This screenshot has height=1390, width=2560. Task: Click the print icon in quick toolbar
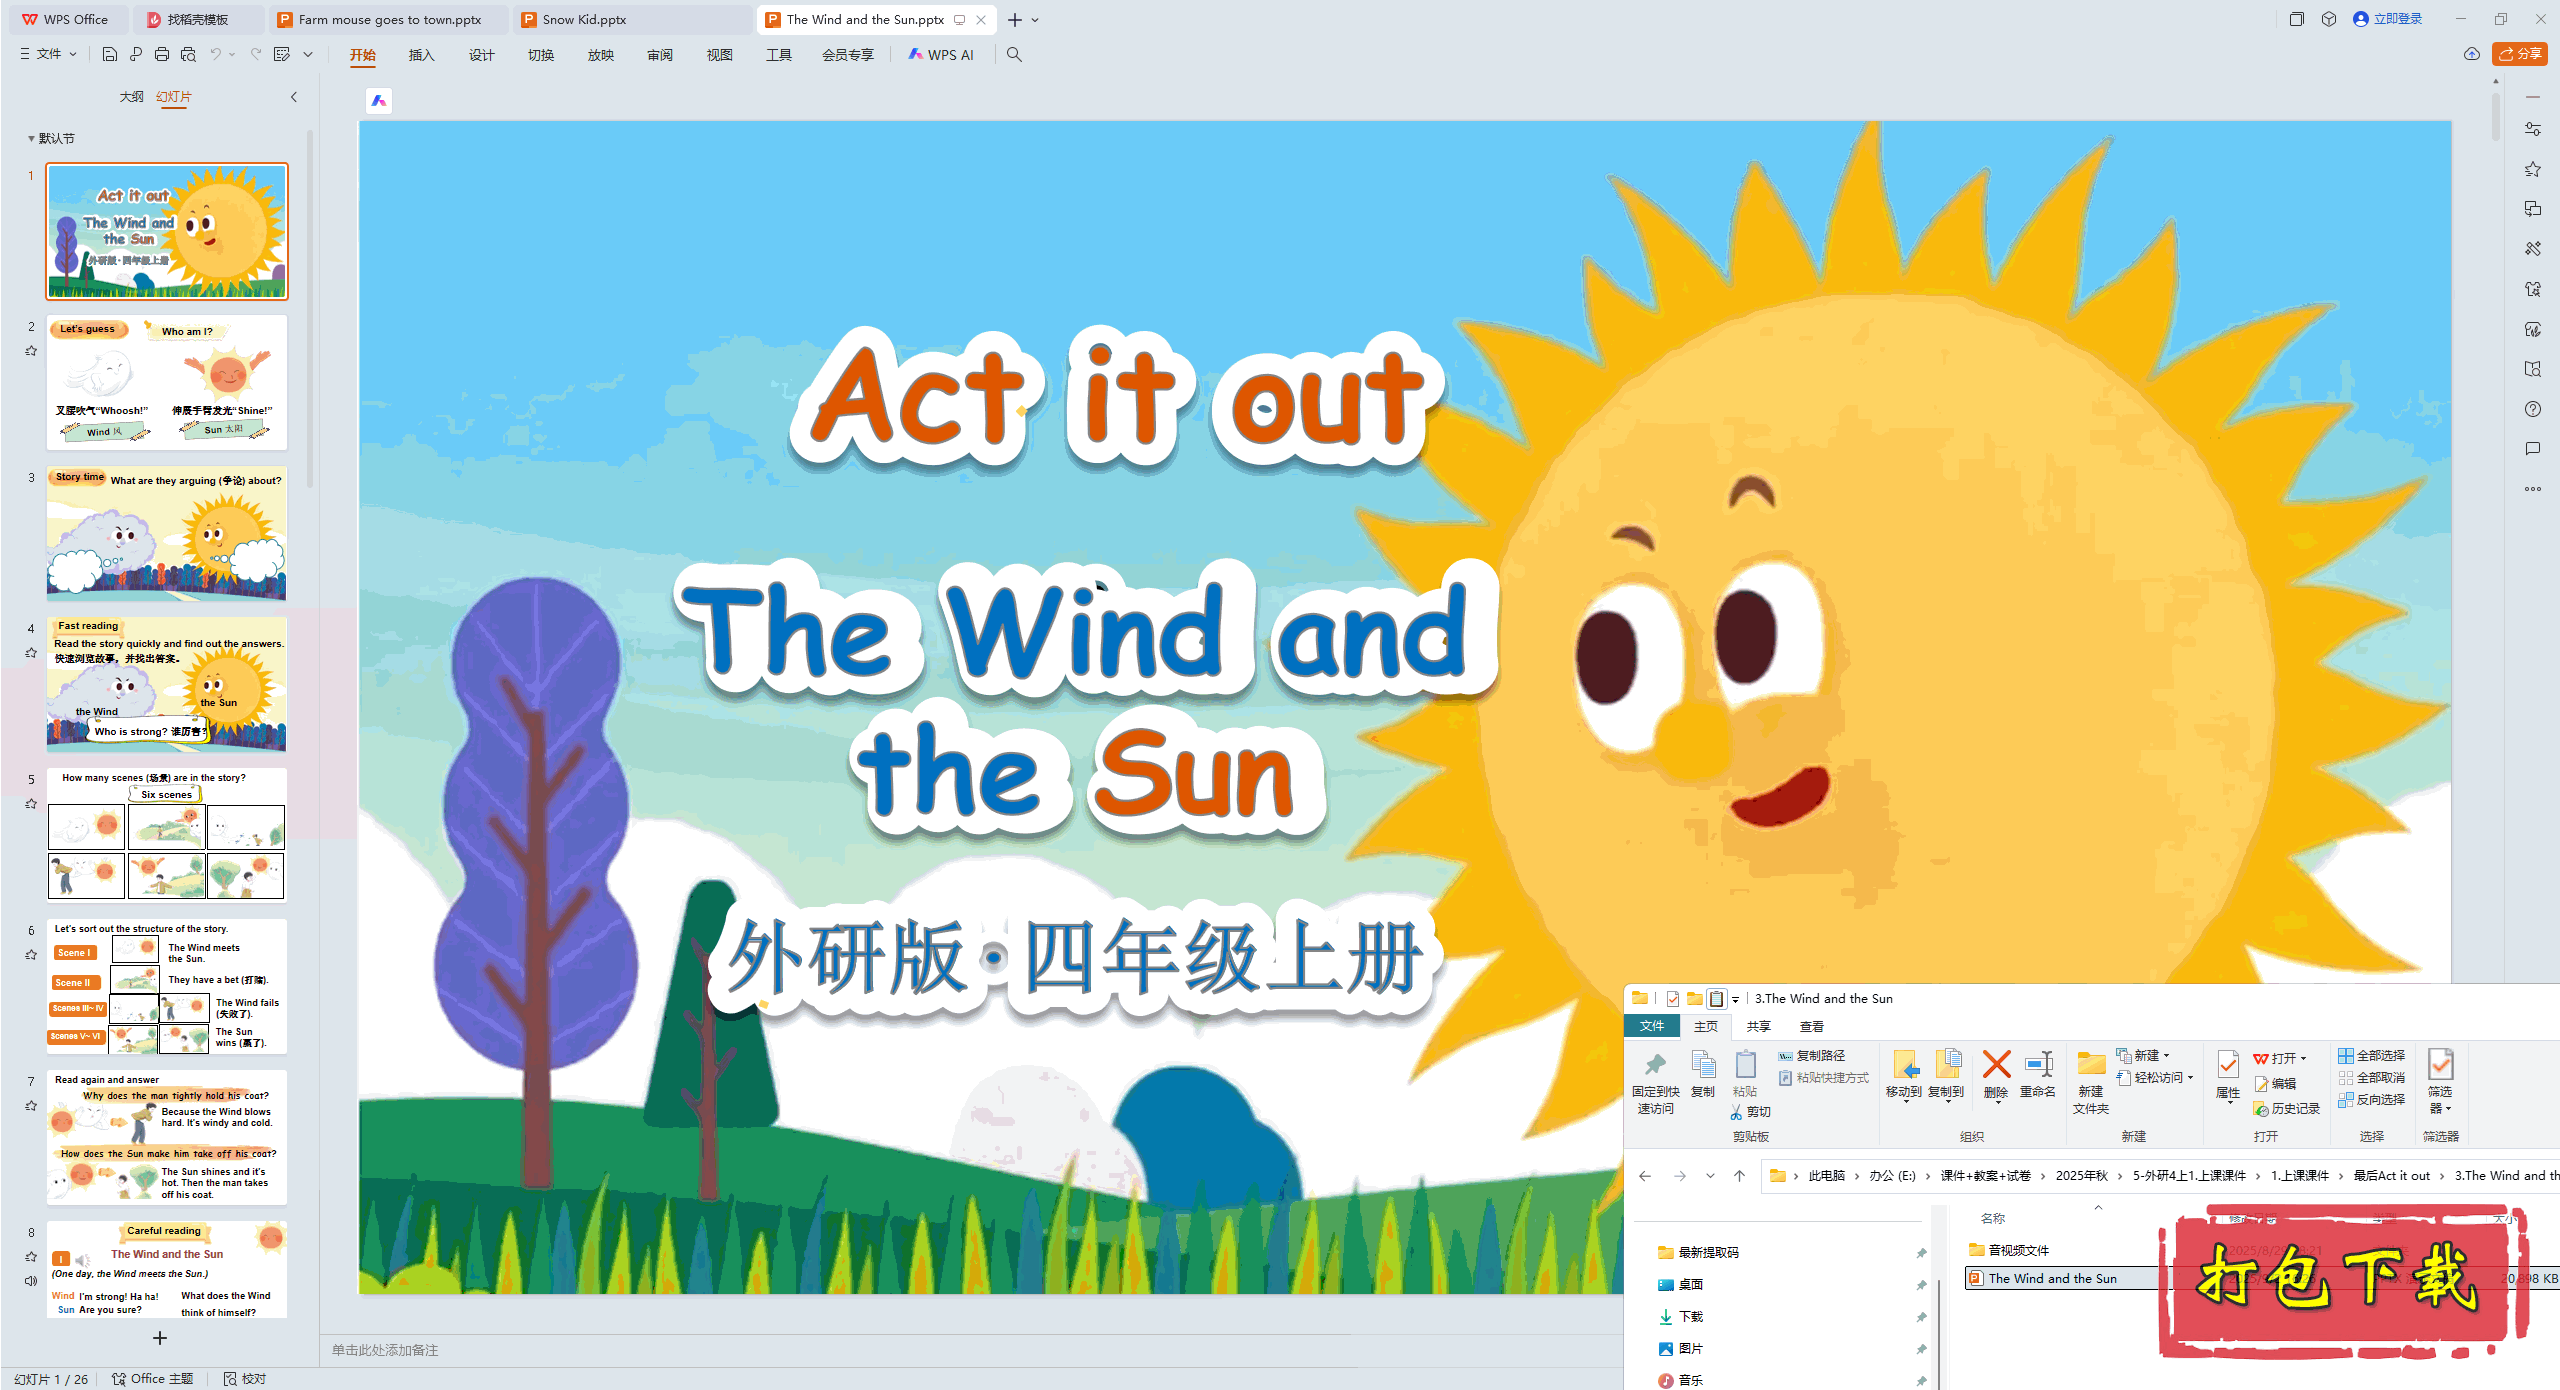click(162, 54)
